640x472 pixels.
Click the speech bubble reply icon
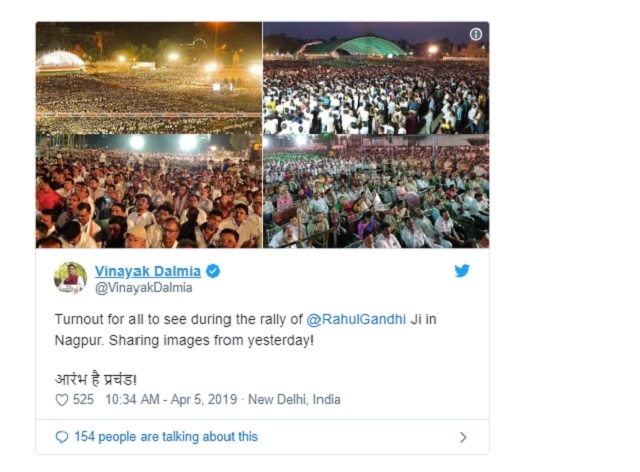point(62,437)
